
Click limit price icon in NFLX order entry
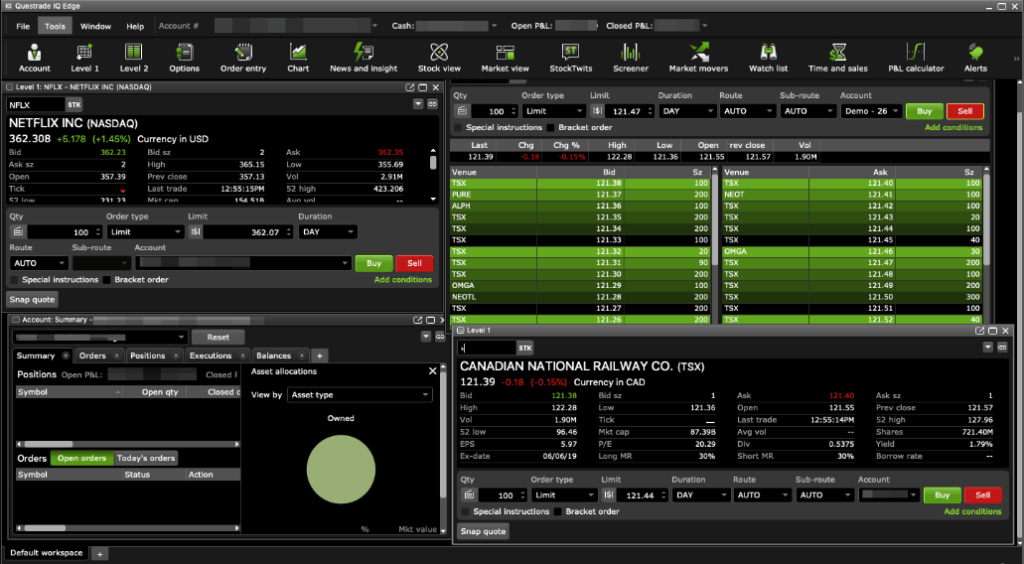click(x=195, y=231)
